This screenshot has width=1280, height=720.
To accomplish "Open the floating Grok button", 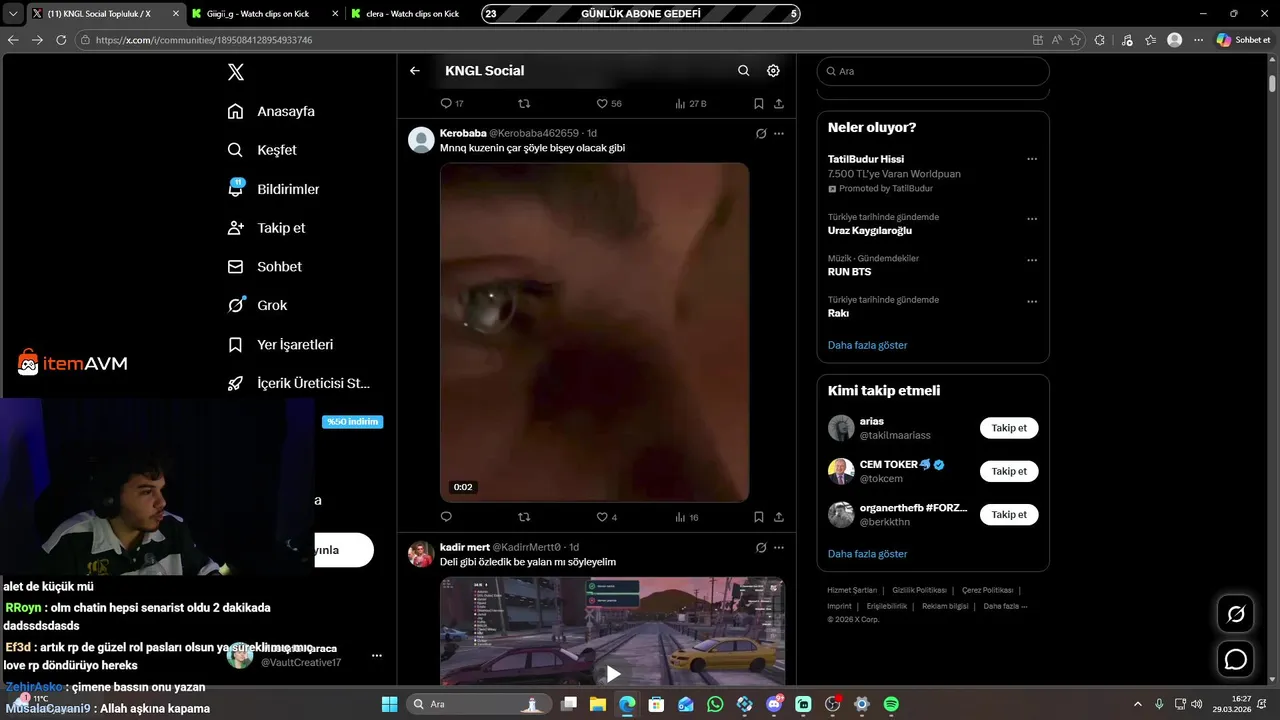I will click(x=1236, y=614).
